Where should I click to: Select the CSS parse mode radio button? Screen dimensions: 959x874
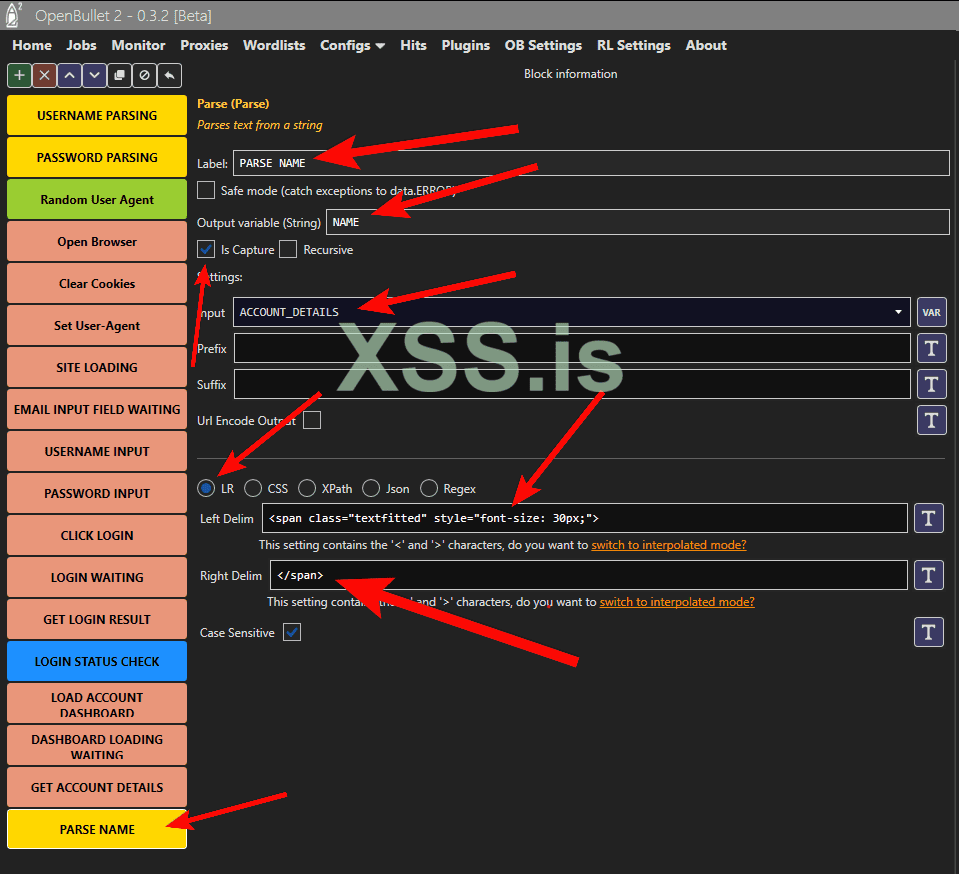(253, 488)
